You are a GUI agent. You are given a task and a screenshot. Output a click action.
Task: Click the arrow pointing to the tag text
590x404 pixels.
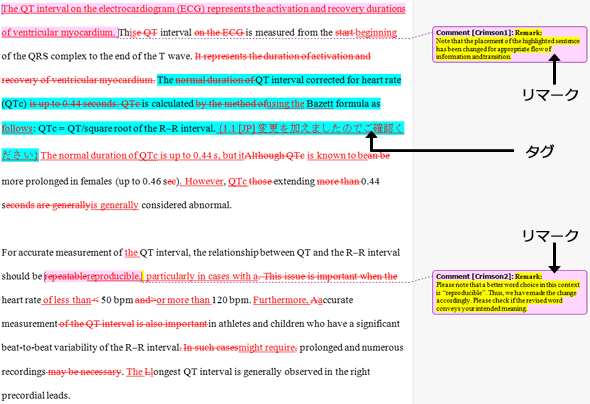(x=439, y=142)
